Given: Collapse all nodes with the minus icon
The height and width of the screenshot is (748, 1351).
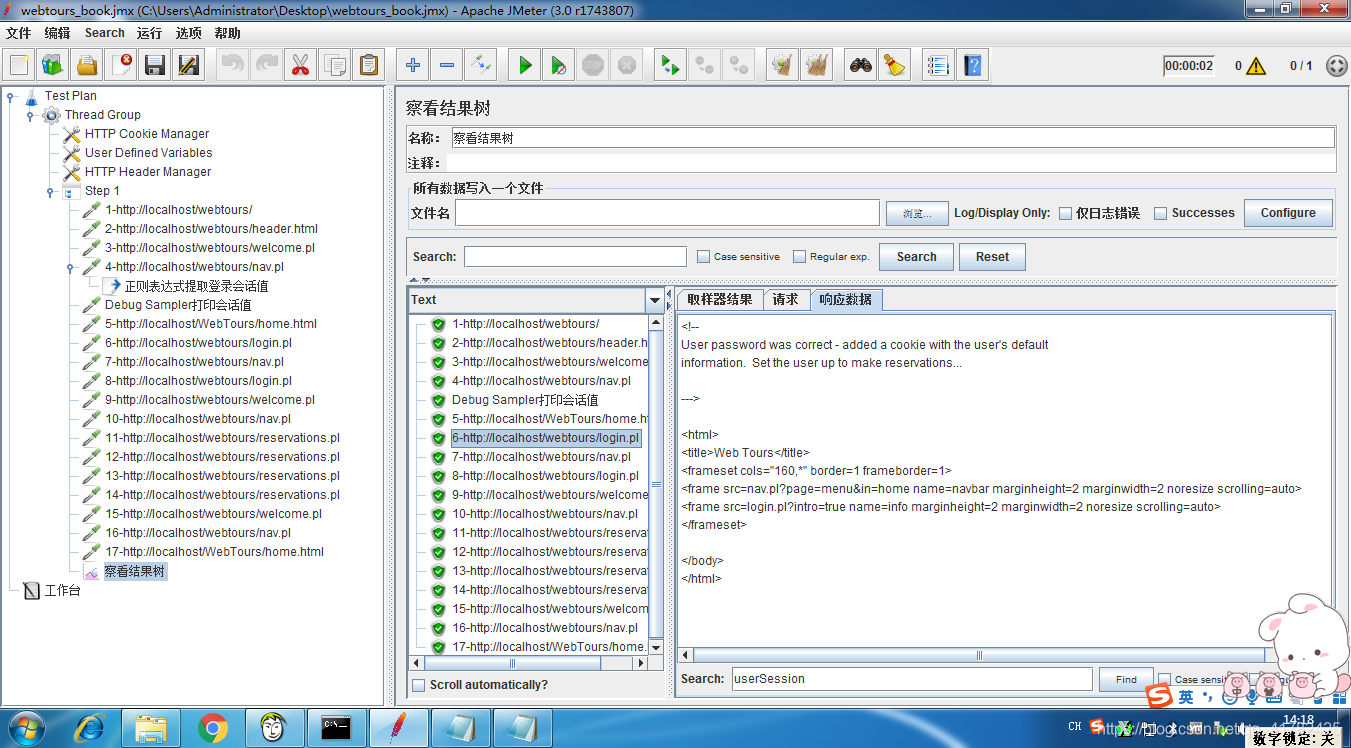Looking at the screenshot, I should coord(447,66).
